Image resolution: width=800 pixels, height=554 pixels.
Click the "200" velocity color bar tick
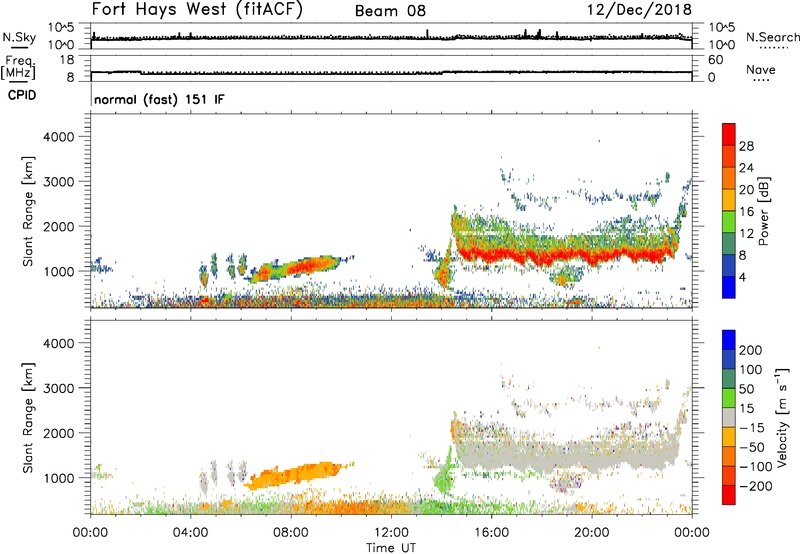pos(751,350)
